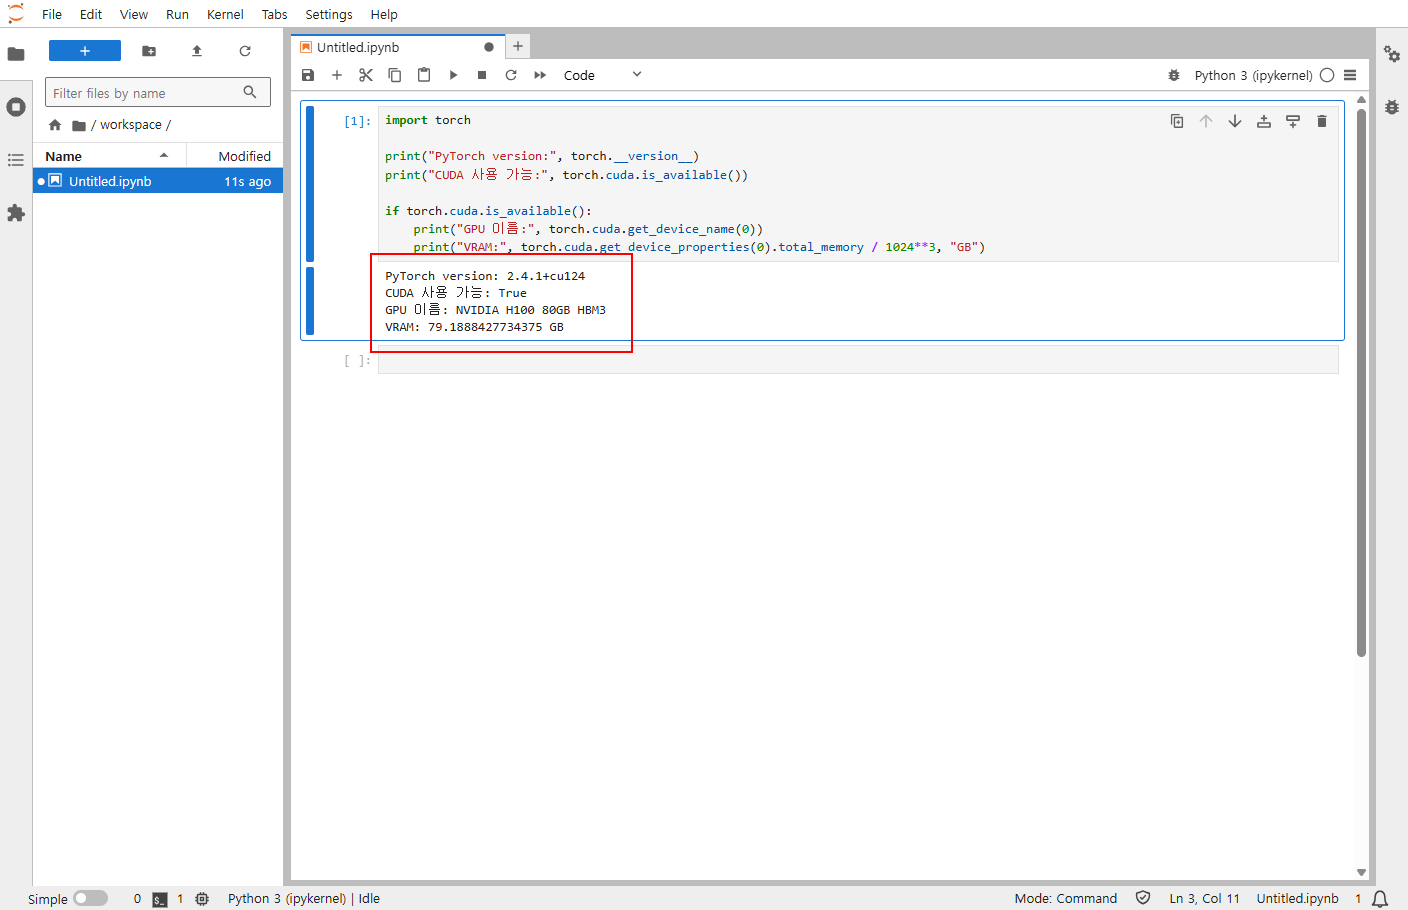Click the empty second code cell
Image resolution: width=1408 pixels, height=910 pixels.
pyautogui.click(x=858, y=360)
